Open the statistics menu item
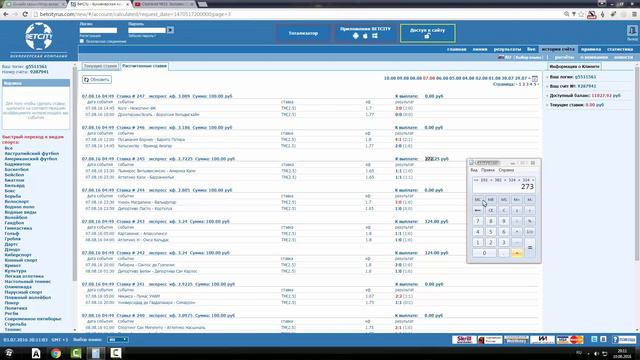Screen dimensions: 640x360 [x=620, y=49]
